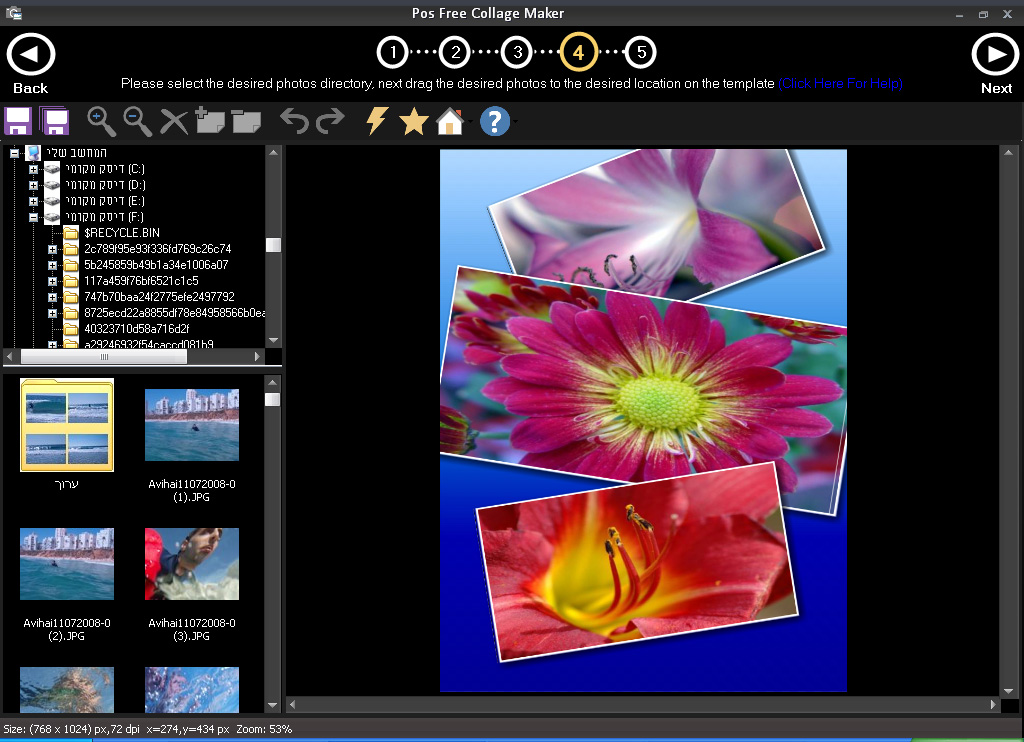The width and height of the screenshot is (1024, 742).
Task: Click the home house icon
Action: tap(450, 122)
